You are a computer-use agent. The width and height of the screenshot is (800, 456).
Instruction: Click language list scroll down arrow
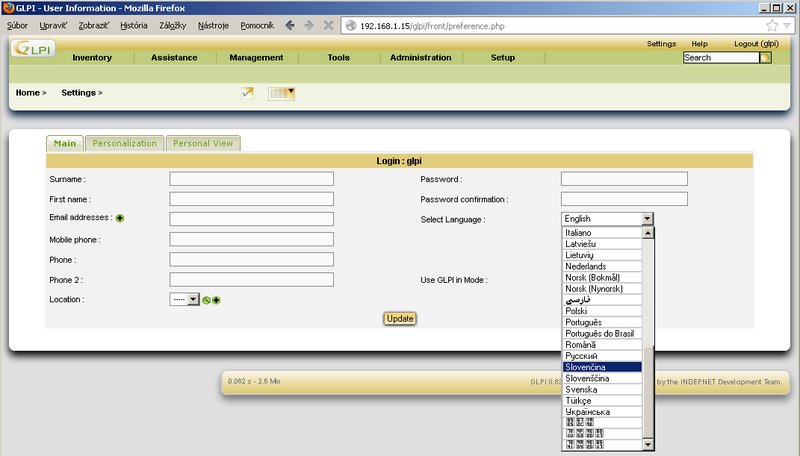point(648,445)
